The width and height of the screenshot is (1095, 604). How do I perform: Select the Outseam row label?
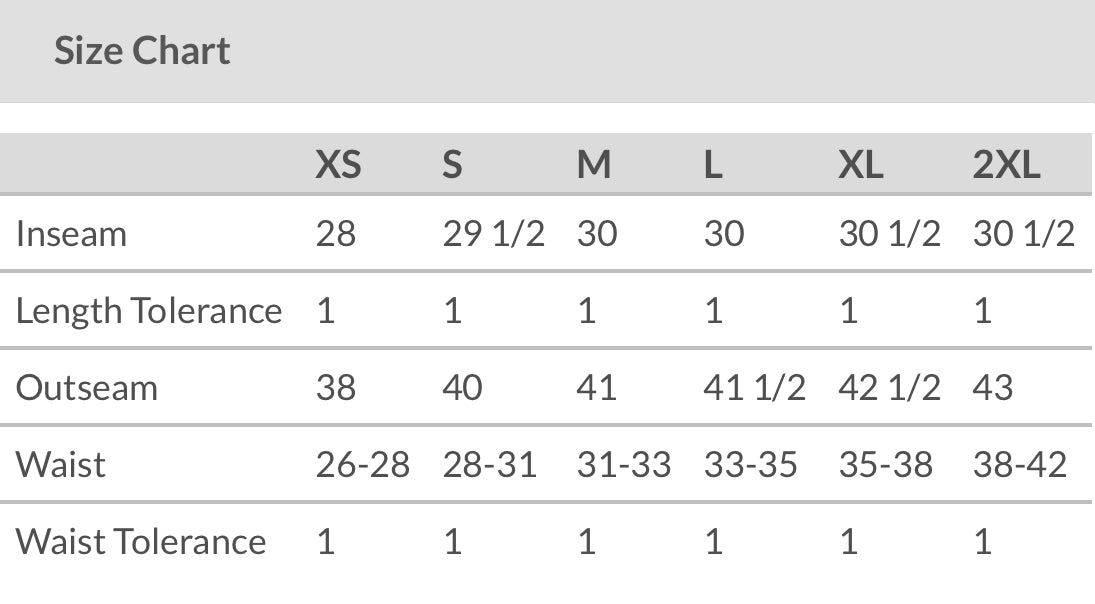(87, 388)
